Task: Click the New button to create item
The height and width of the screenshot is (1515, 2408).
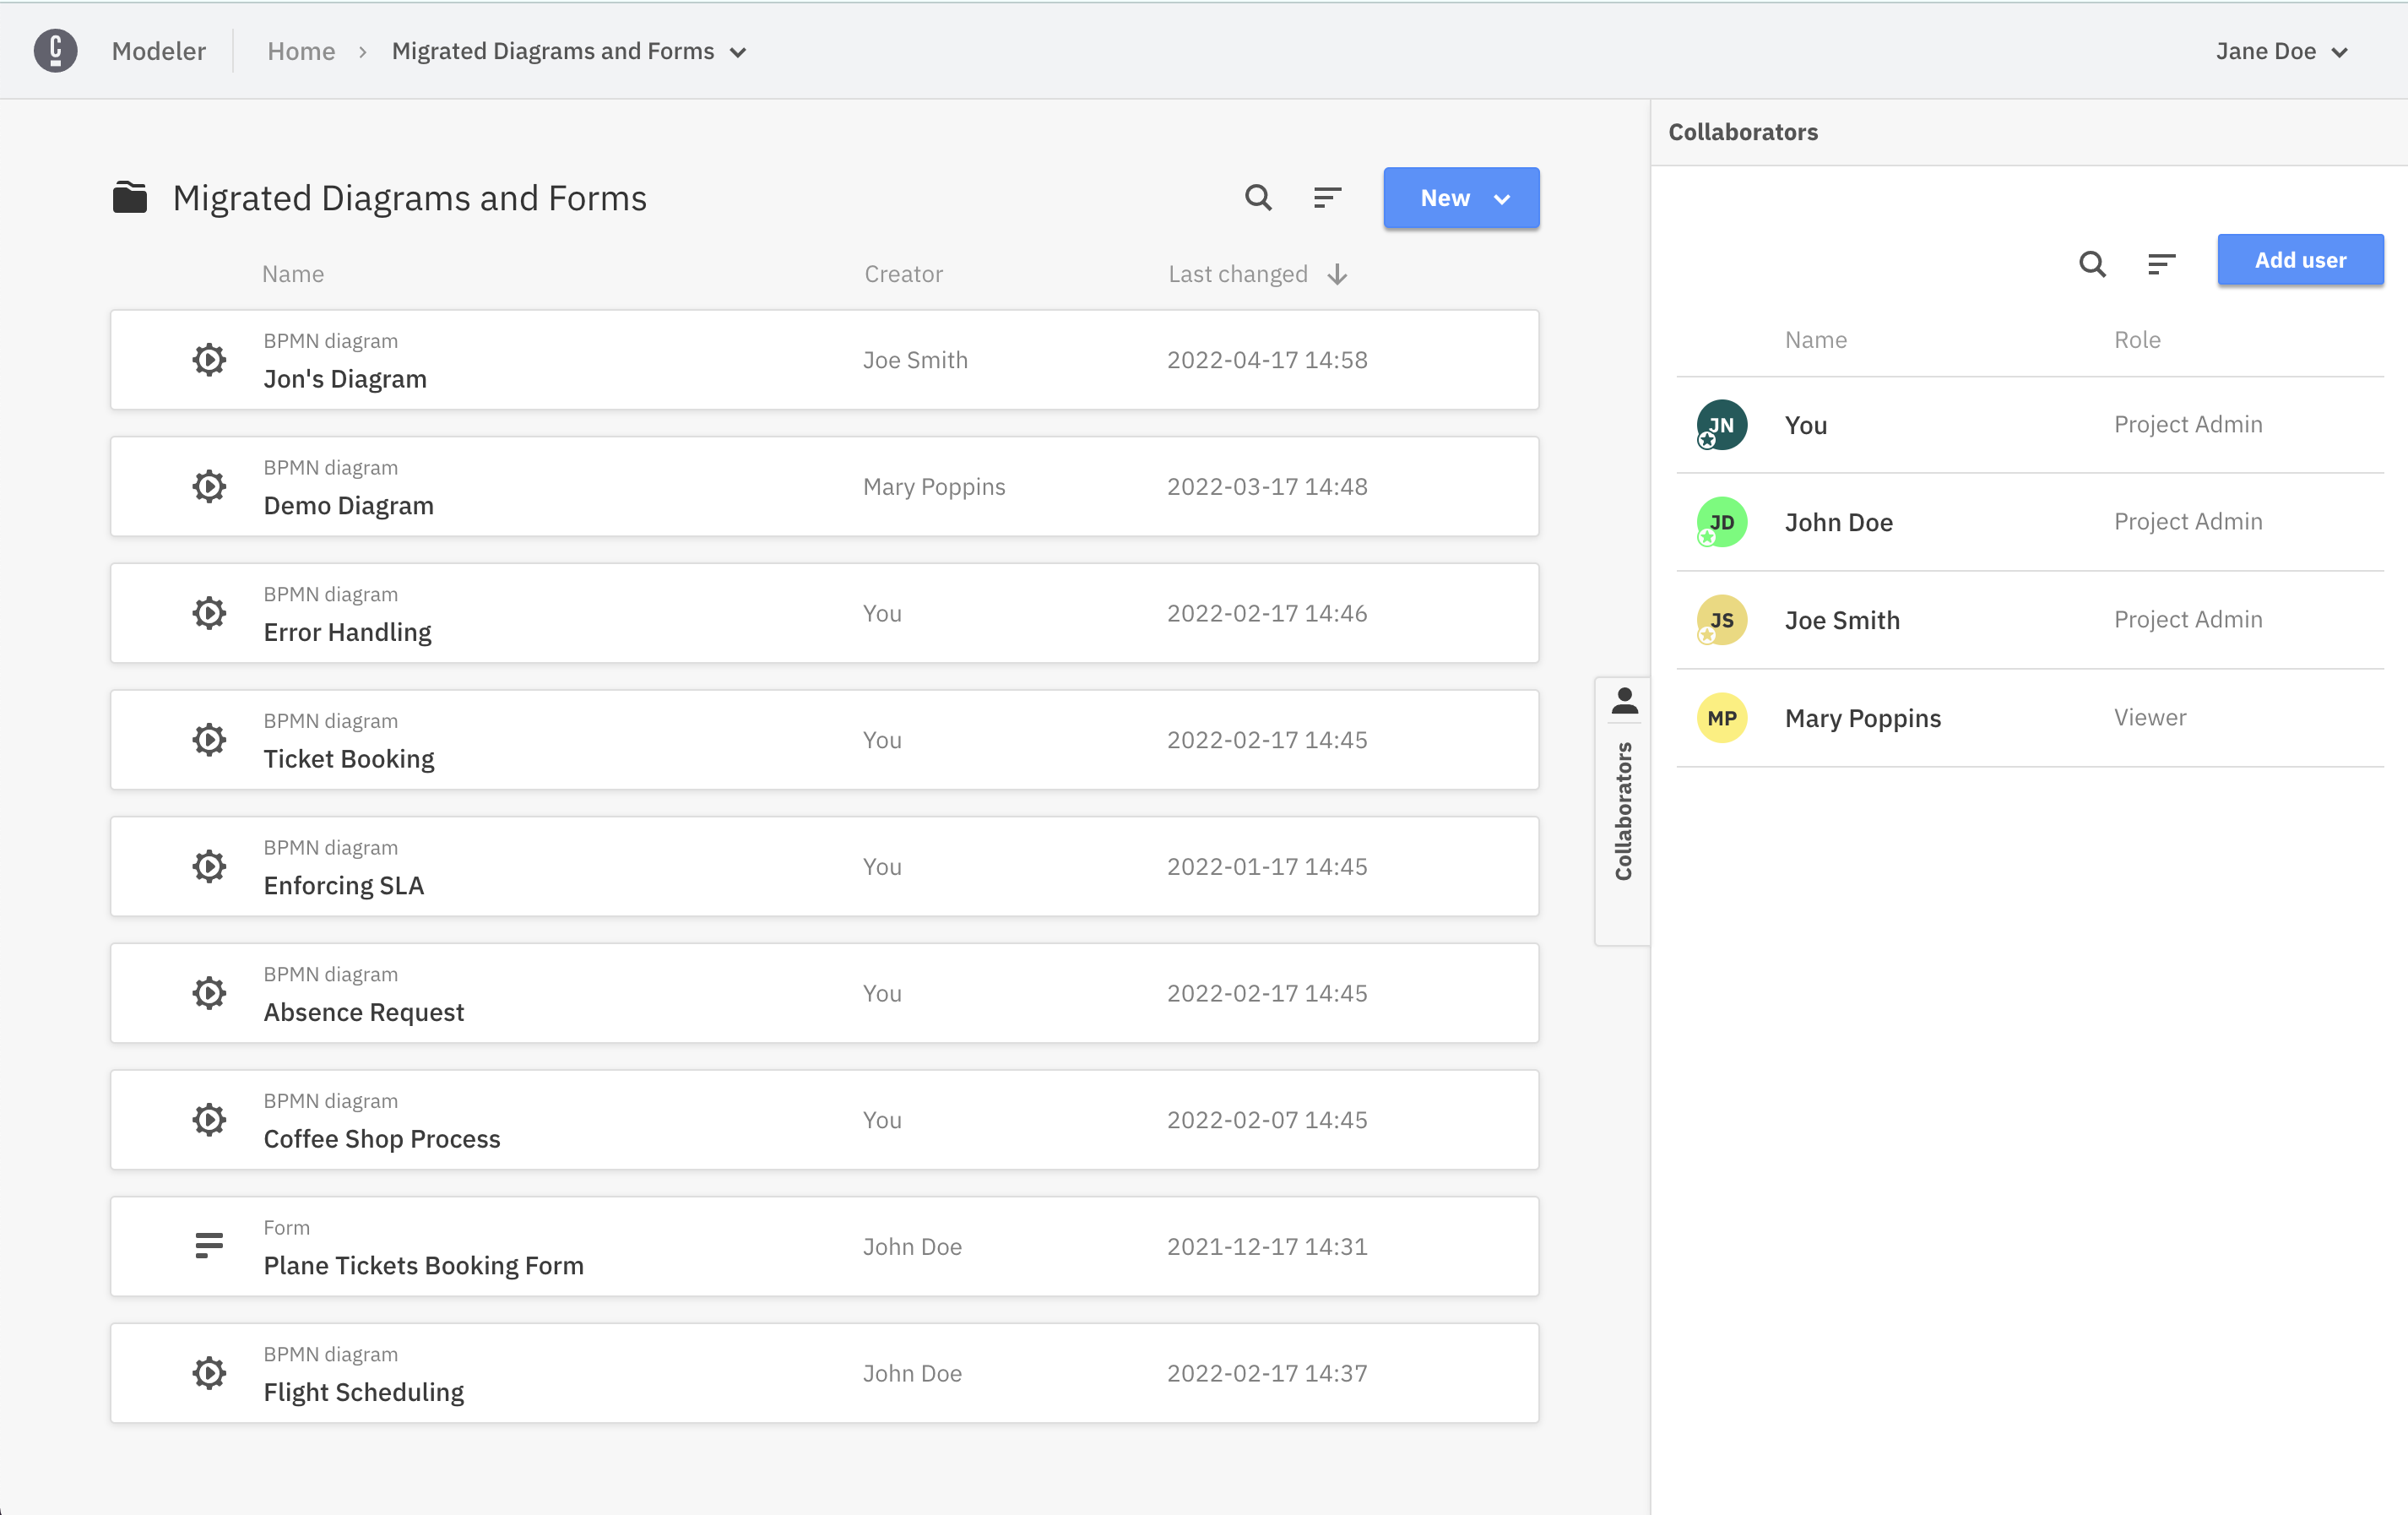Action: coord(1462,198)
